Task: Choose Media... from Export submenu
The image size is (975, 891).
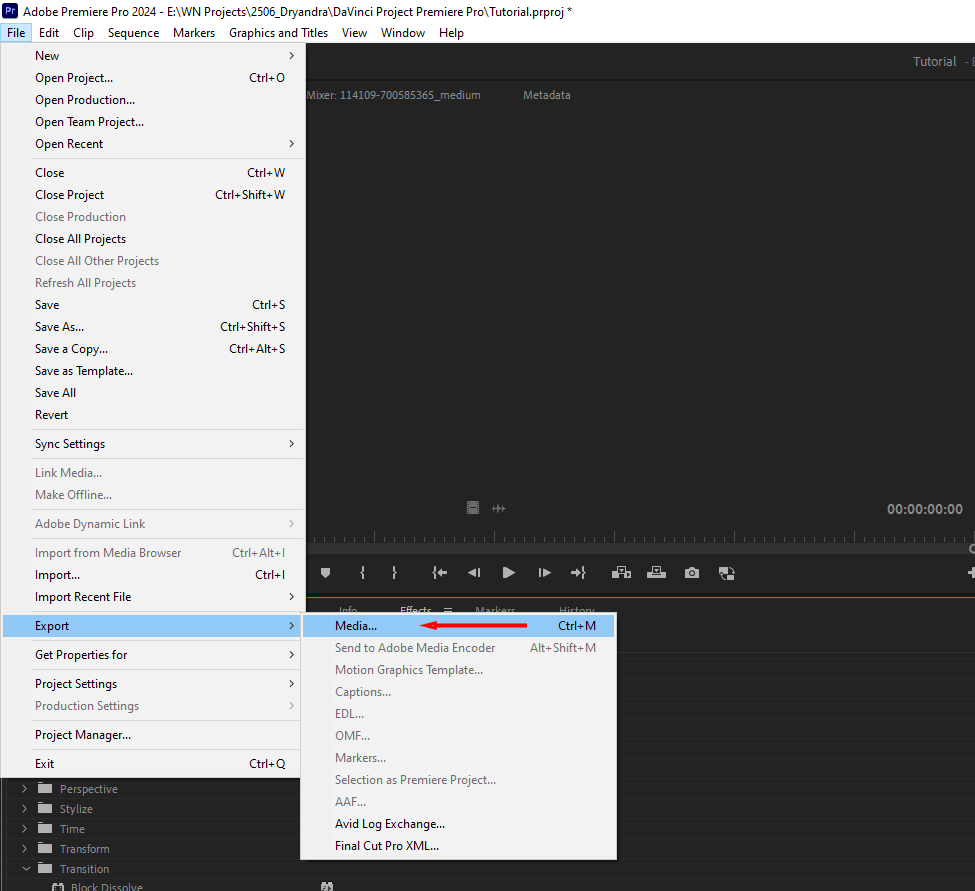Action: click(x=458, y=626)
